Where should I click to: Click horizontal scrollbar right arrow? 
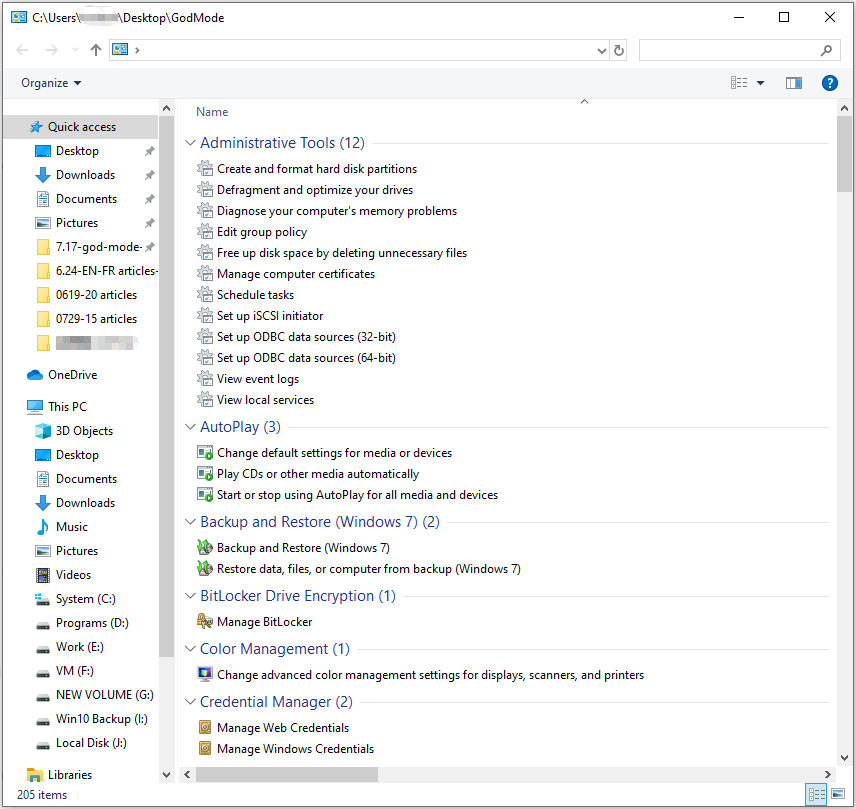point(828,774)
